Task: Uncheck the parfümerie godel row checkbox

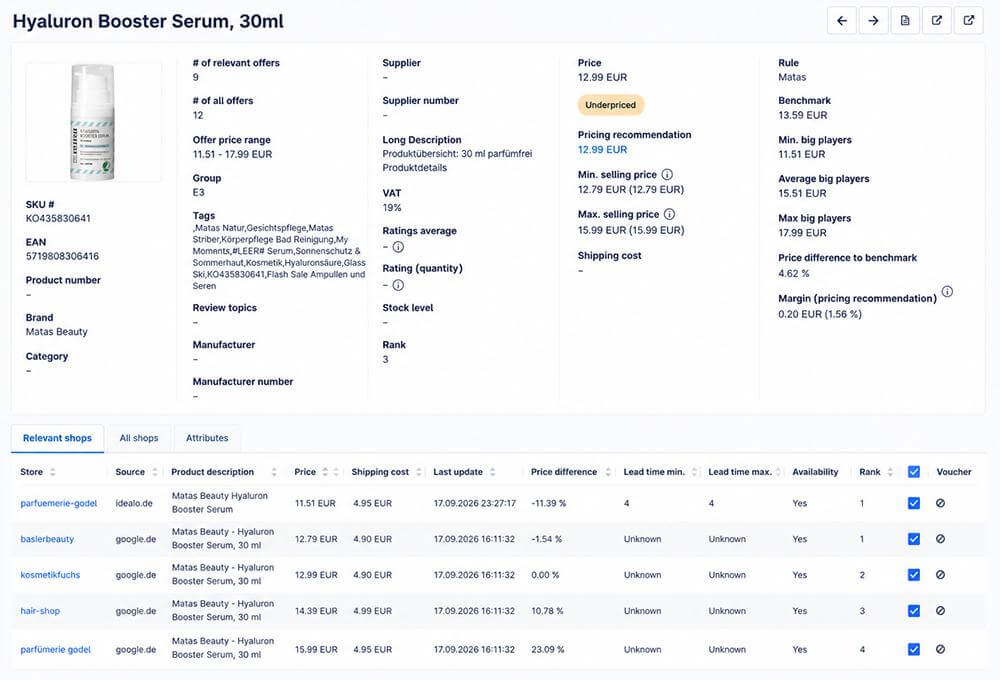Action: point(914,649)
